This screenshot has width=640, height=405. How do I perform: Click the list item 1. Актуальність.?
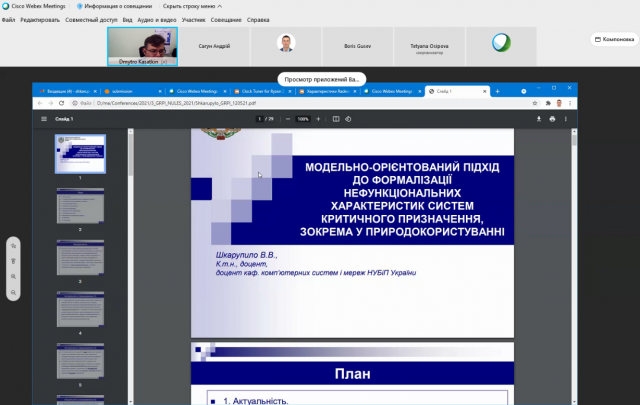coord(256,401)
